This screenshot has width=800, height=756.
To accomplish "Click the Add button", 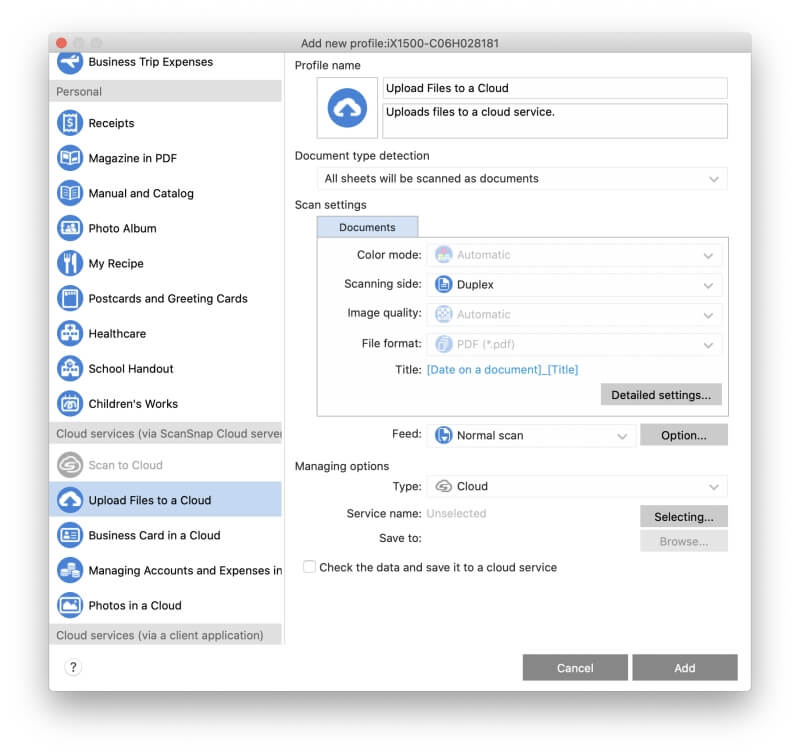I will [685, 668].
